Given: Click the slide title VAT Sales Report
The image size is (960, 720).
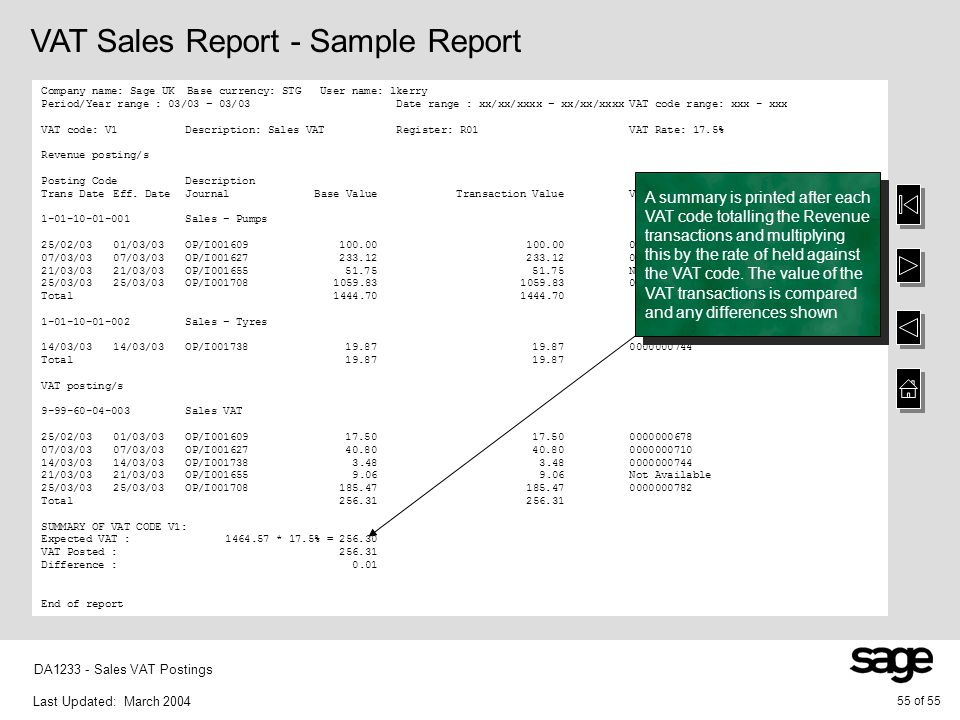Looking at the screenshot, I should coord(276,42).
